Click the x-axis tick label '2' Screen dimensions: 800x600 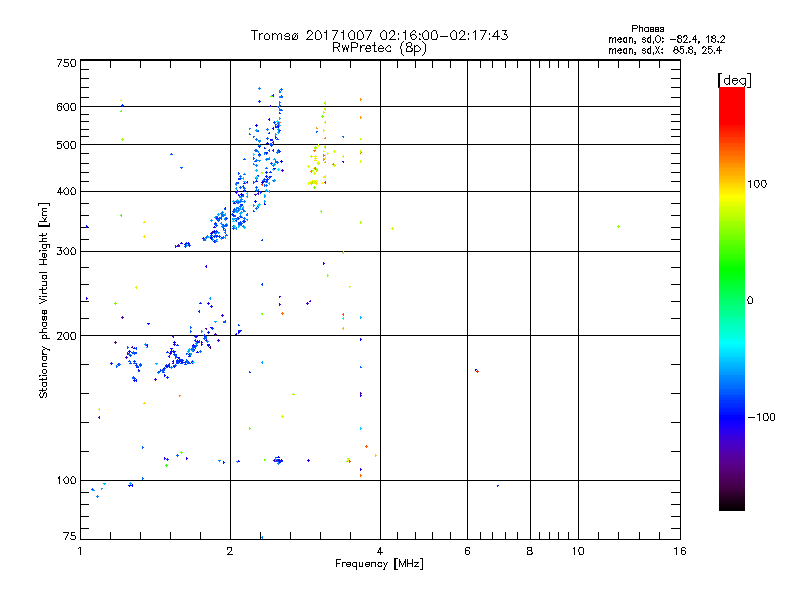coord(230,551)
